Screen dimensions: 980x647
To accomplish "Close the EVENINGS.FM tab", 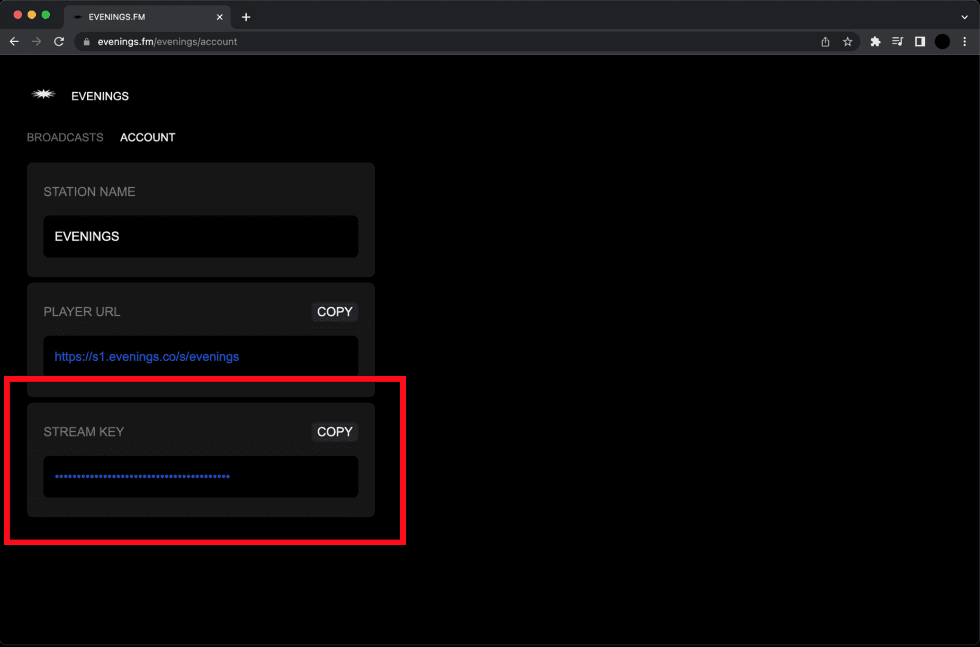I will tap(219, 17).
